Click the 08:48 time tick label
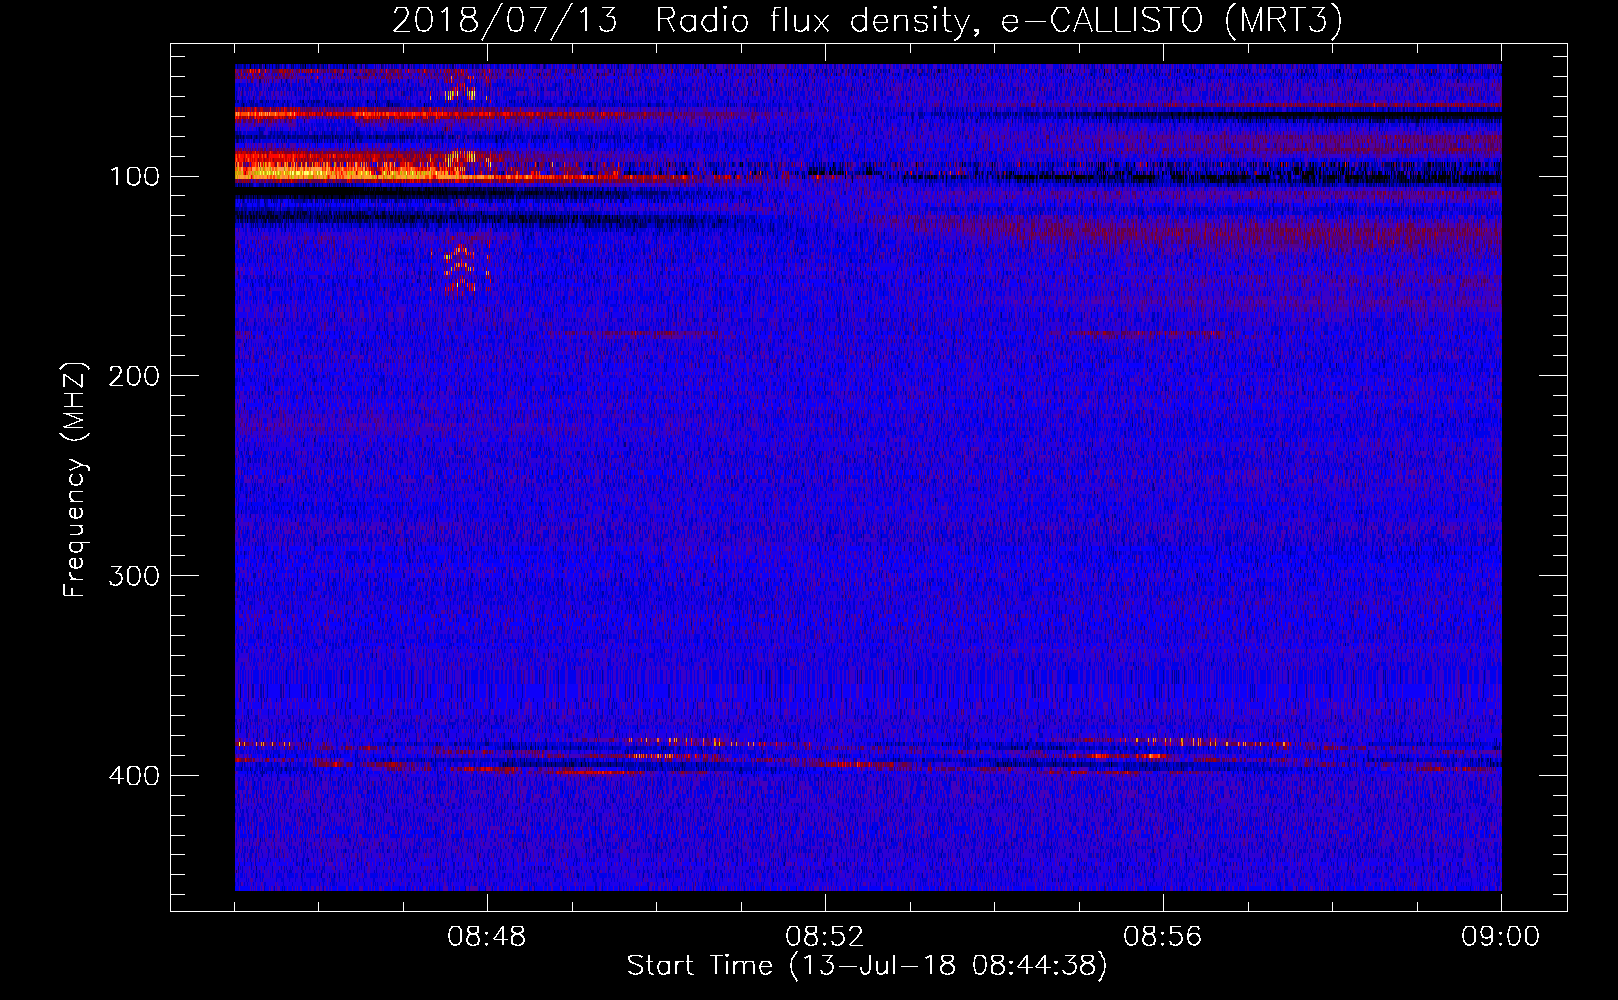Image resolution: width=1618 pixels, height=1000 pixels. point(487,937)
